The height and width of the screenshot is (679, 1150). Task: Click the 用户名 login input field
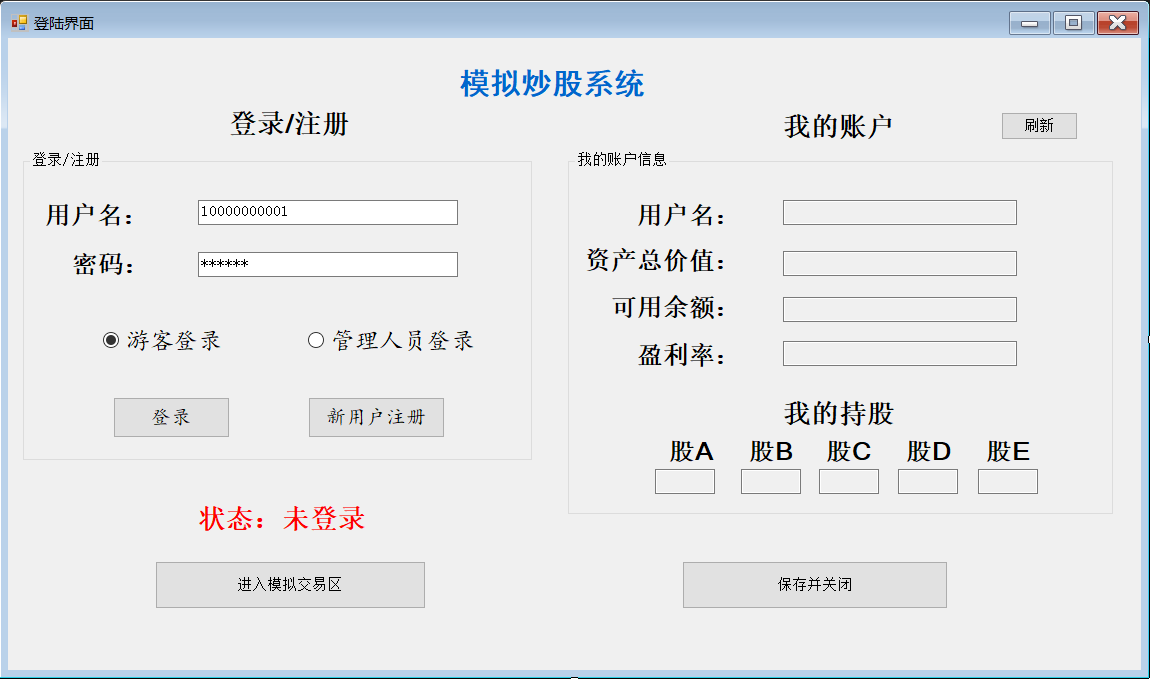coord(328,212)
